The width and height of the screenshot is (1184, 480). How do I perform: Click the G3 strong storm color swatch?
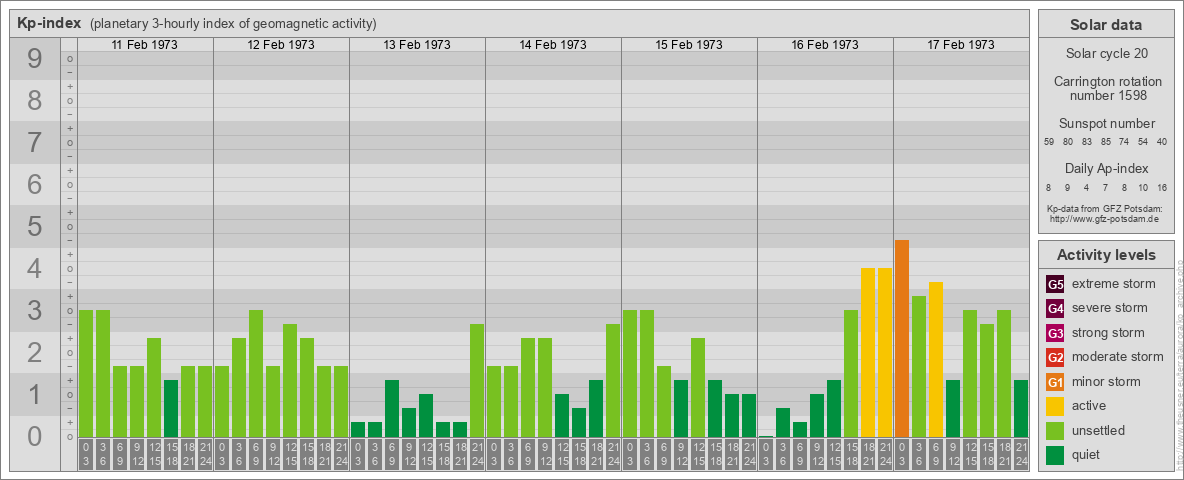(1055, 333)
